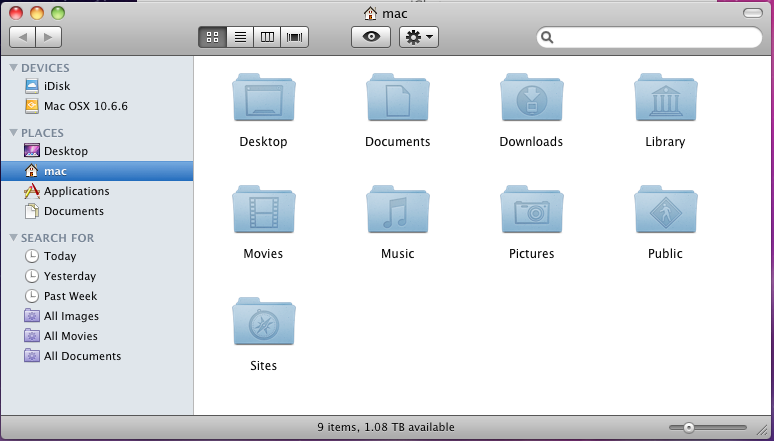Click the Downloads folder label
Screen dimensions: 774x441
531,142
